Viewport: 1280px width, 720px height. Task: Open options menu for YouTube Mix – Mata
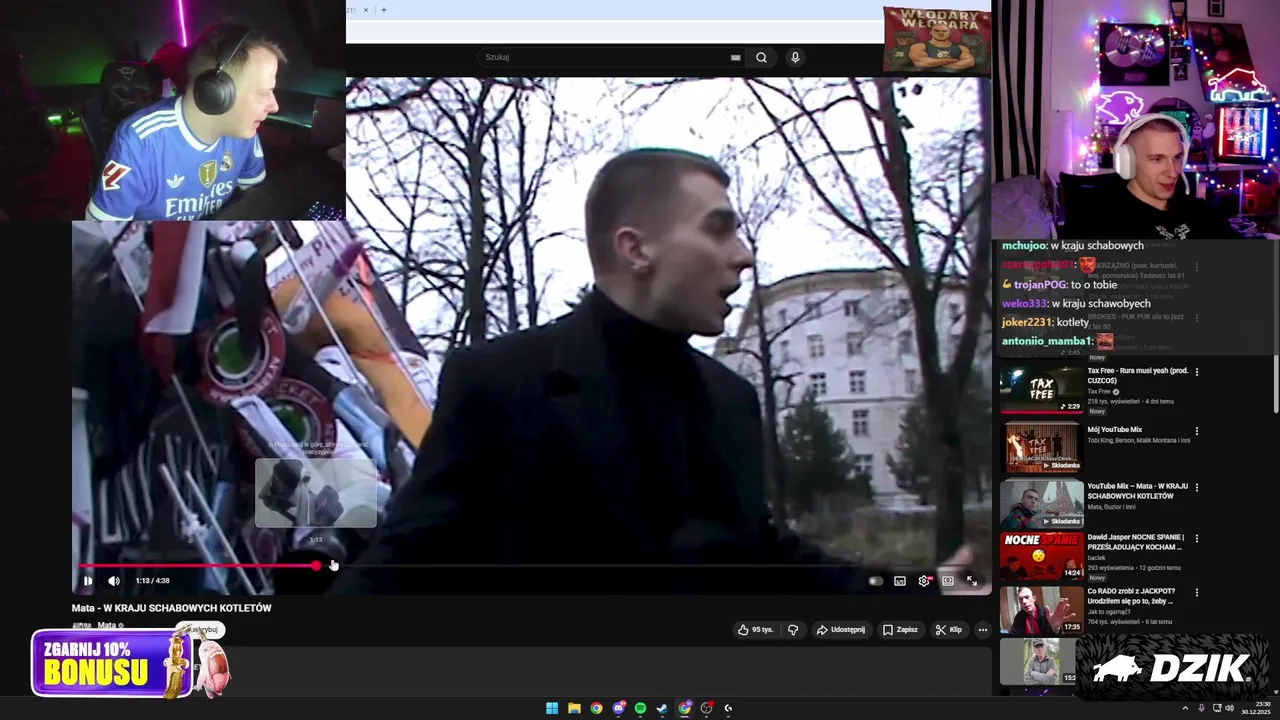(1197, 488)
